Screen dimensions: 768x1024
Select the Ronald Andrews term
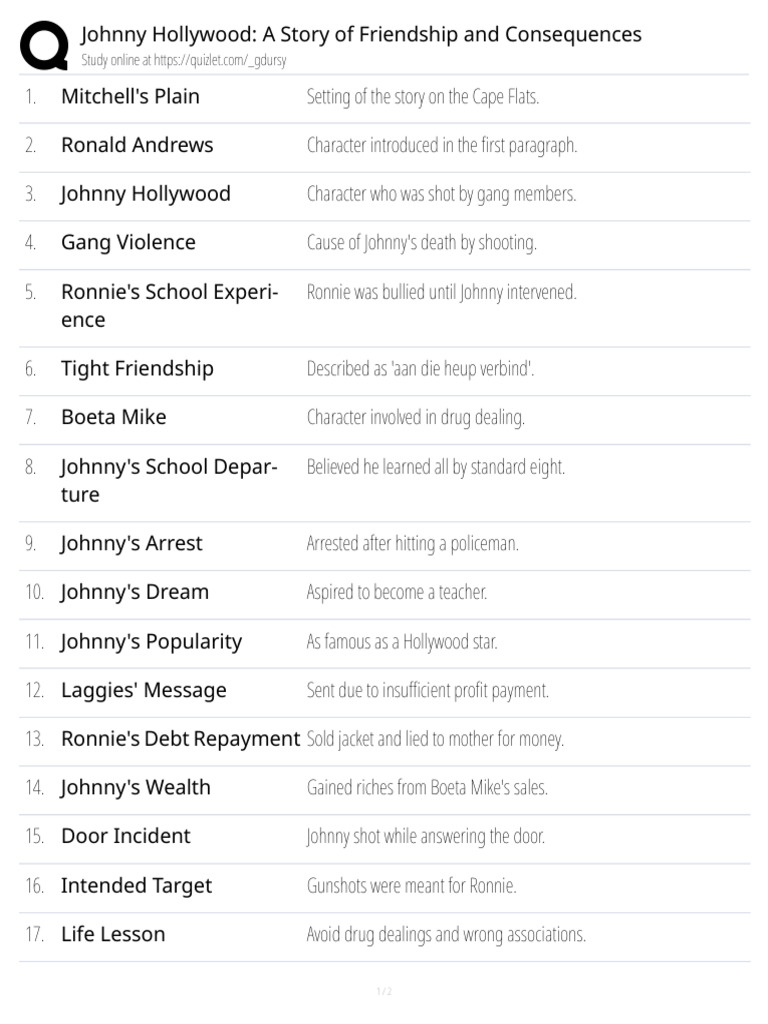tap(137, 145)
